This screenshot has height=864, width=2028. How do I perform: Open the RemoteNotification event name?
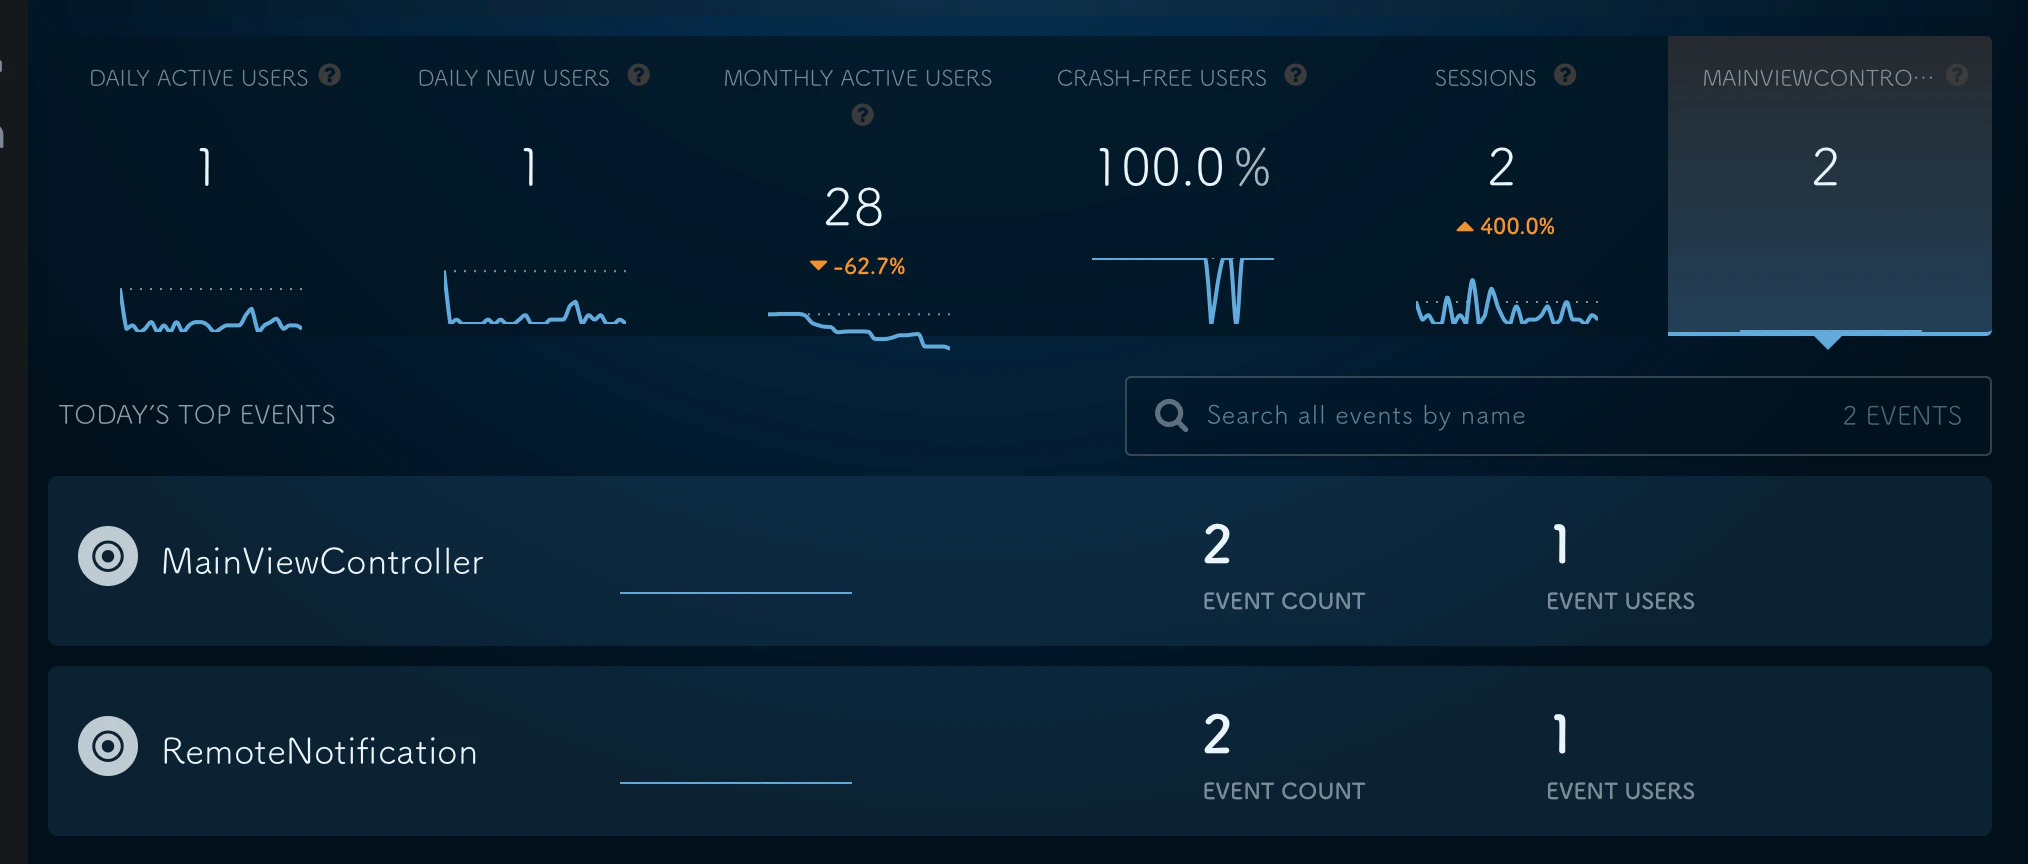click(320, 752)
